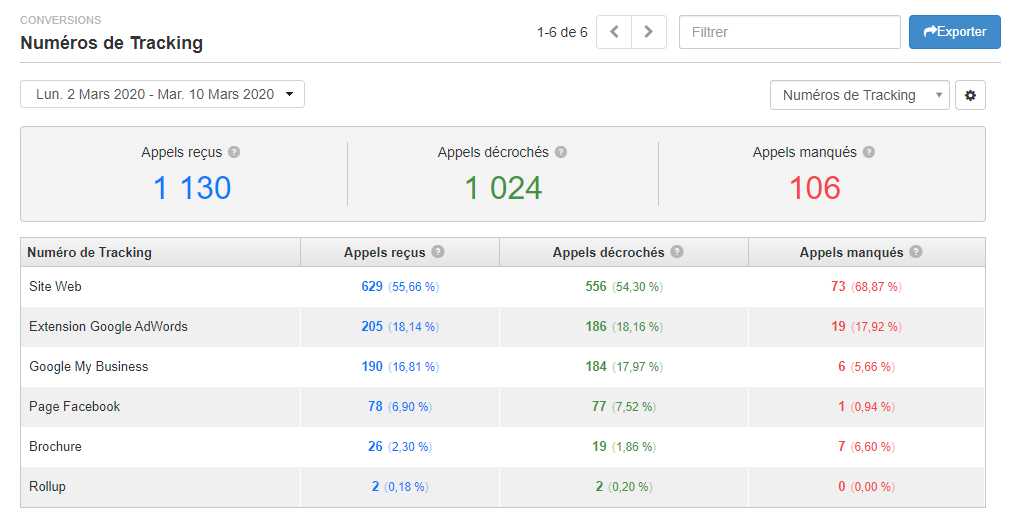Click 556 answered calls for Site Web

point(596,286)
